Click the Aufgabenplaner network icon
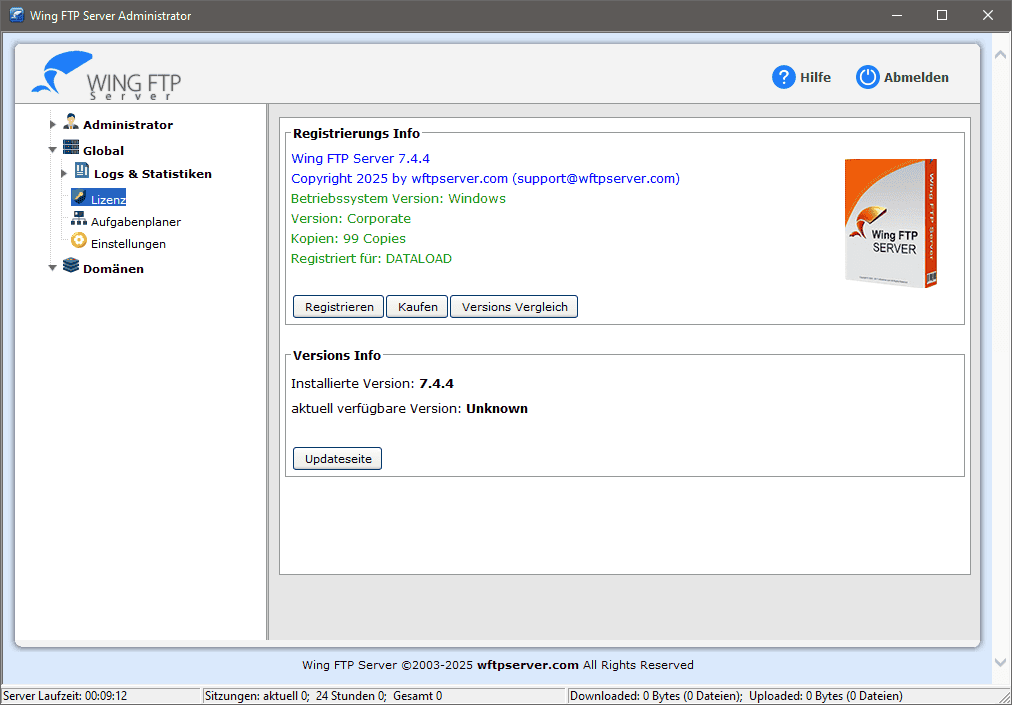Viewport: 1012px width, 705px height. point(79,219)
